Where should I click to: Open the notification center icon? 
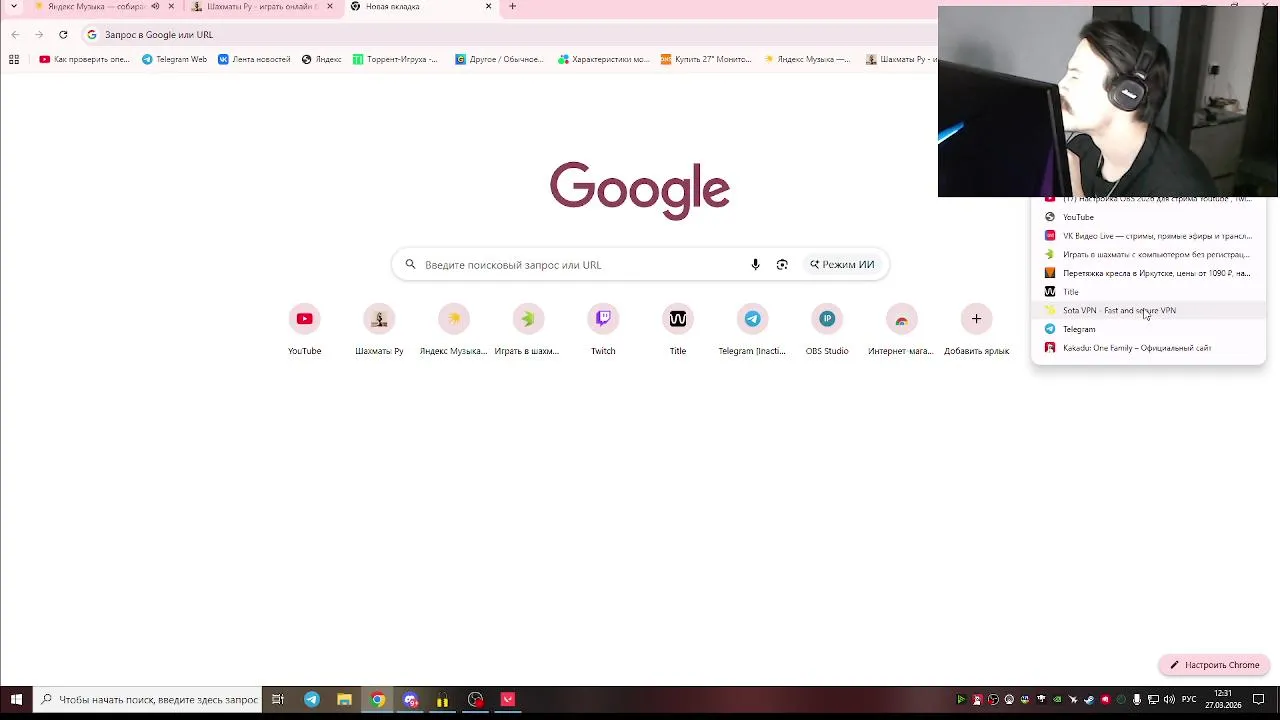[1259, 700]
